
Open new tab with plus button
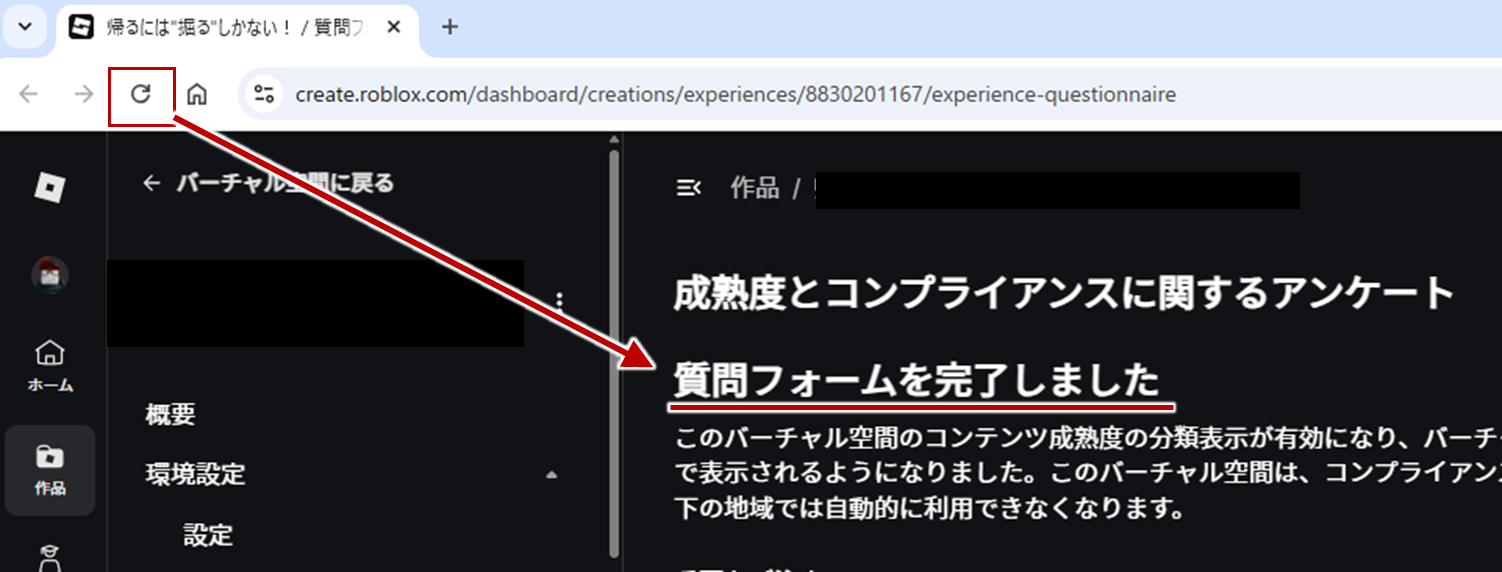tap(450, 27)
